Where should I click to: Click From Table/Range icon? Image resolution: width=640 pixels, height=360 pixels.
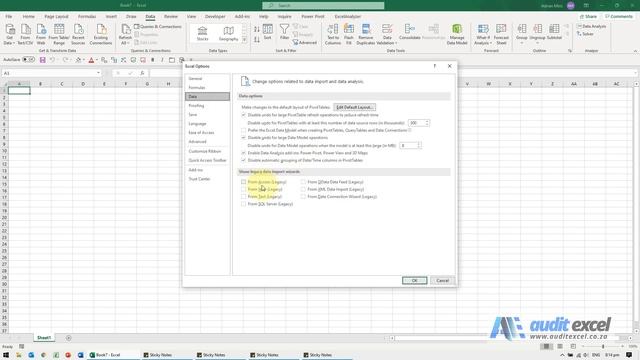[59, 34]
